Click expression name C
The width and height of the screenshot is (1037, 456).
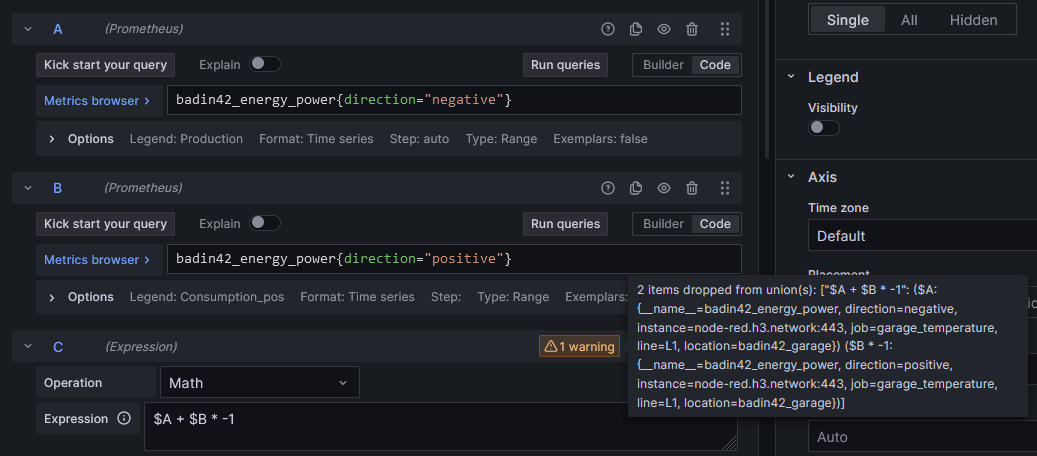(58, 346)
